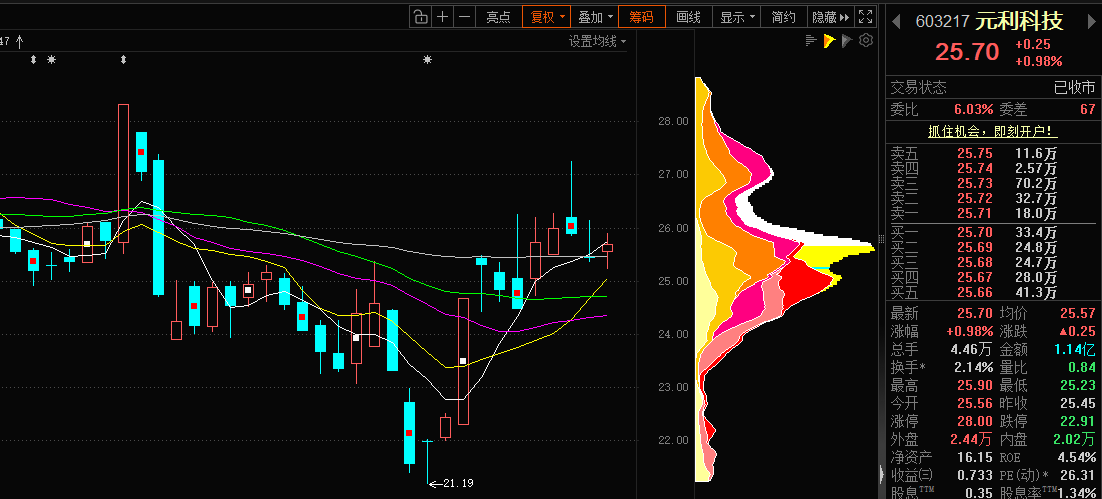Click the ROE value 4.54%
This screenshot has height=499, width=1102.
tap(1077, 458)
